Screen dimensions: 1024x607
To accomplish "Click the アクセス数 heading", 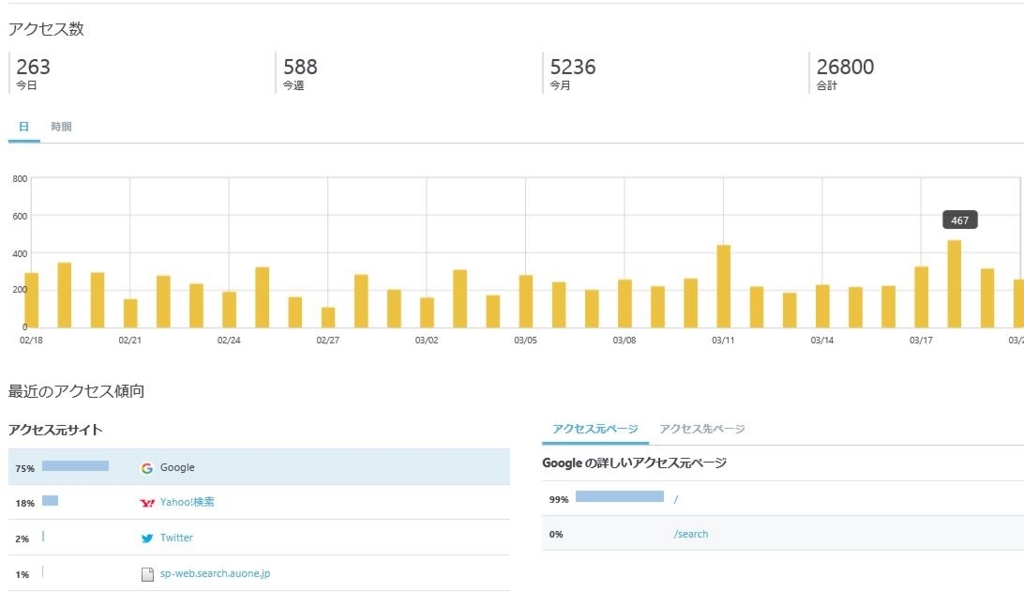I will pyautogui.click(x=46, y=29).
